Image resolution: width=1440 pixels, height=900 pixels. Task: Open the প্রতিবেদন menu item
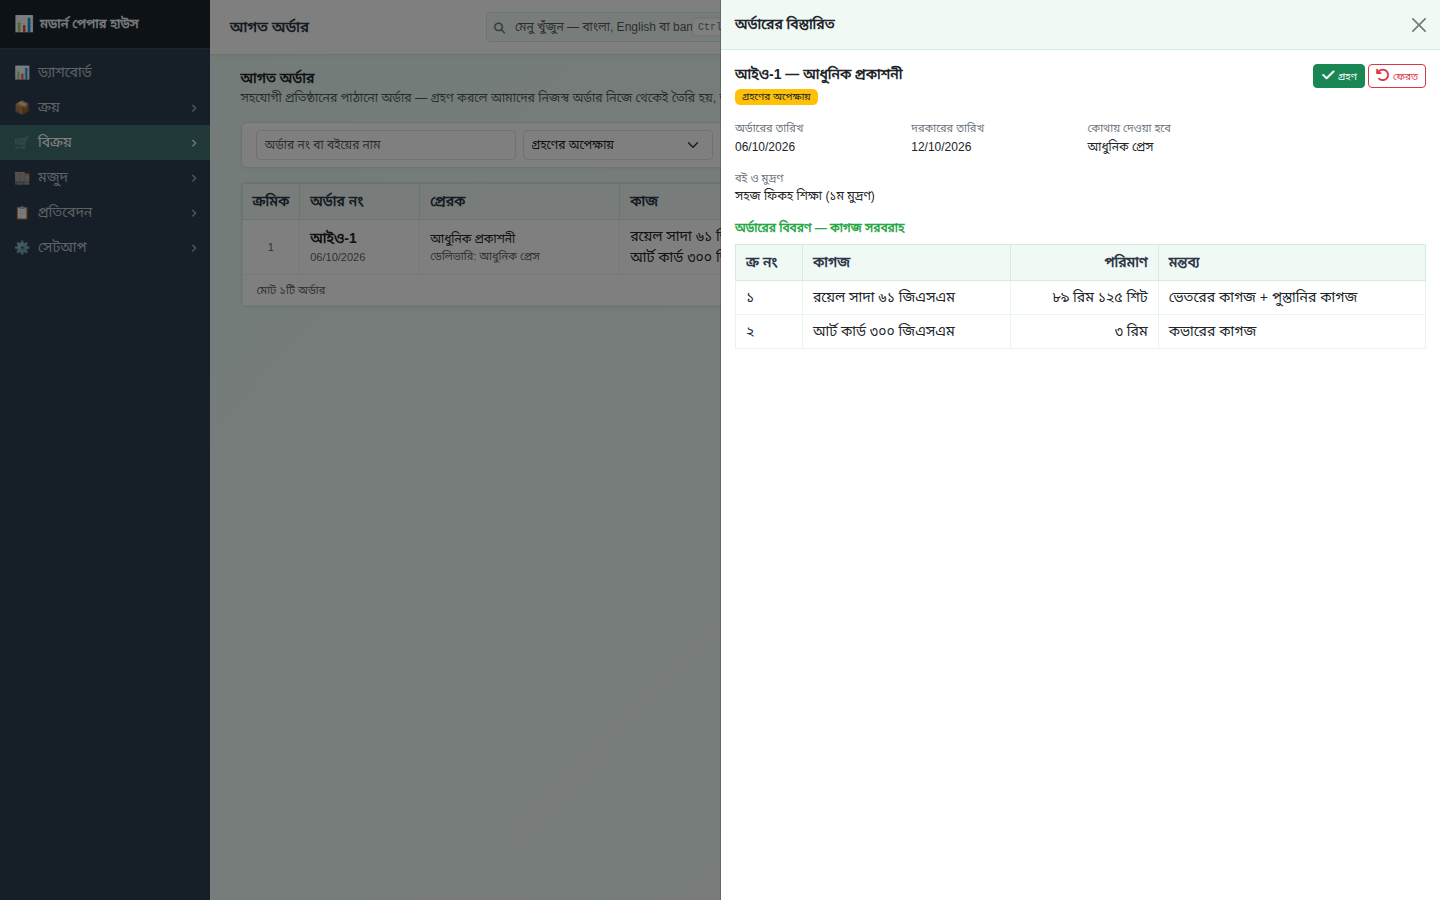point(105,212)
